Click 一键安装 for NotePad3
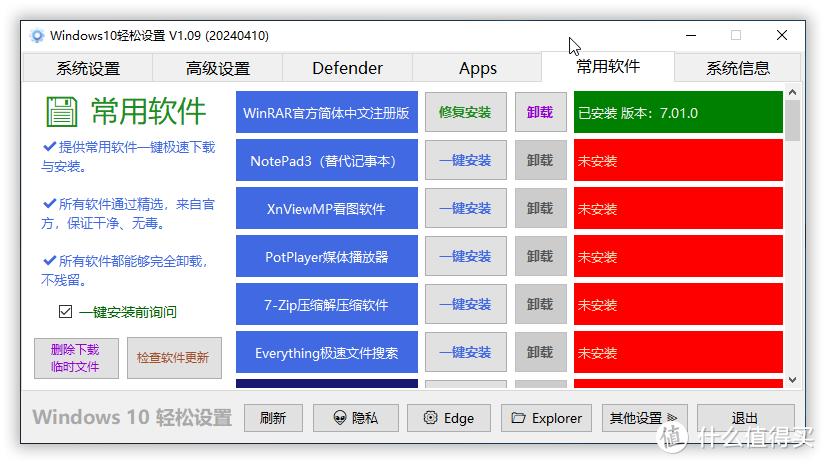Image resolution: width=826 pixels, height=464 pixels. (466, 160)
